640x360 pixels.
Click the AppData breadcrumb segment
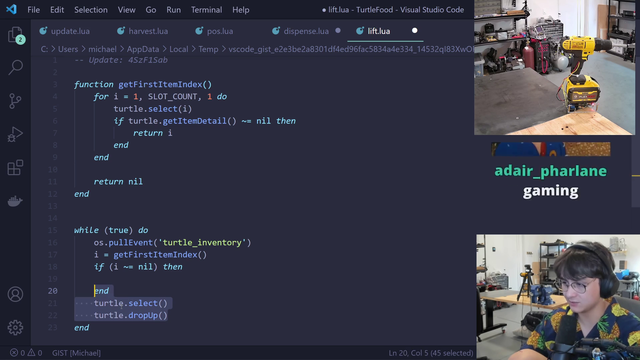[143, 49]
